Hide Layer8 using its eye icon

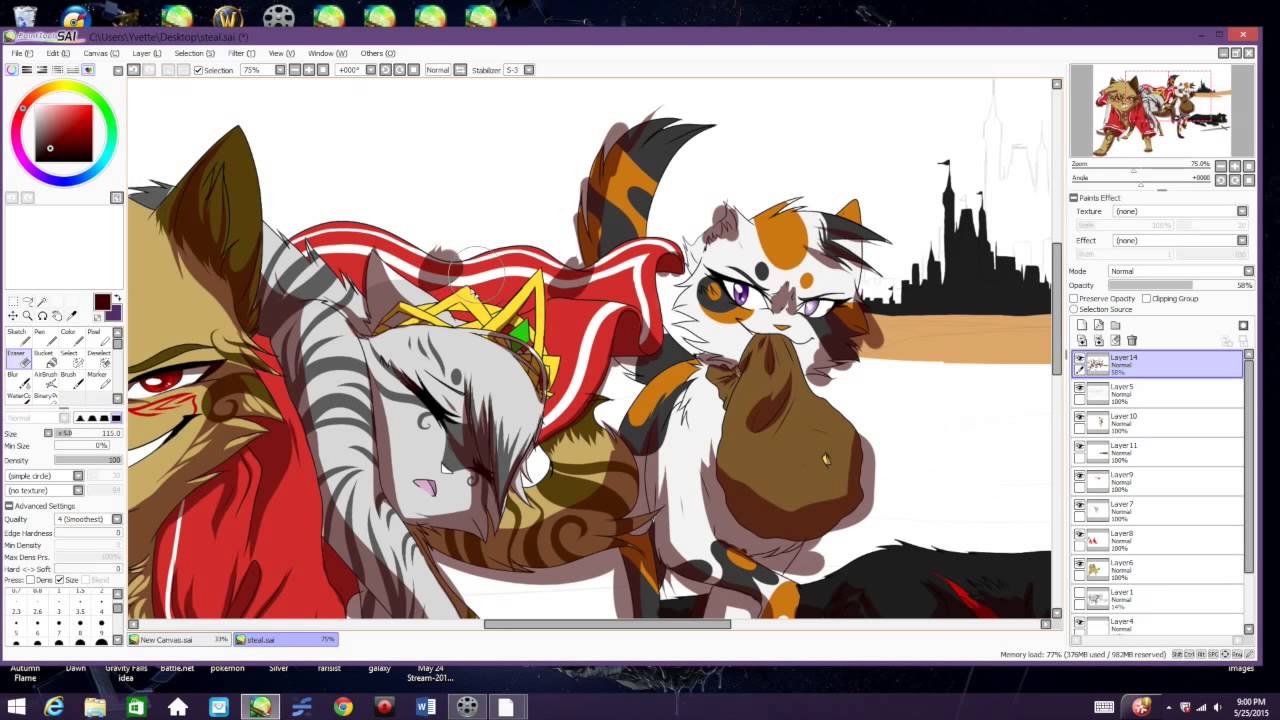[x=1080, y=534]
